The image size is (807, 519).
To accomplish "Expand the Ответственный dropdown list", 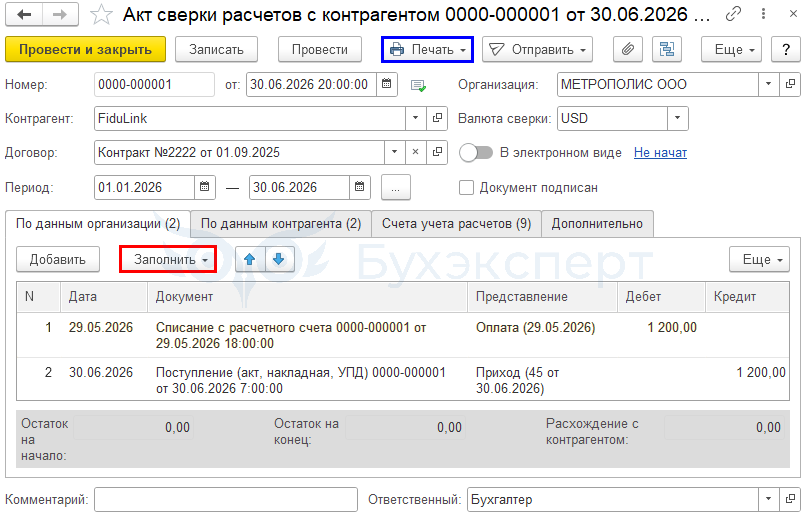I will coord(768,499).
